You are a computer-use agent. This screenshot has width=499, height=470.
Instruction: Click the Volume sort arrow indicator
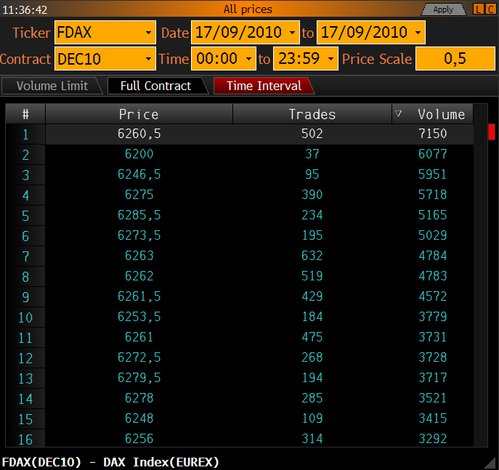click(x=398, y=114)
